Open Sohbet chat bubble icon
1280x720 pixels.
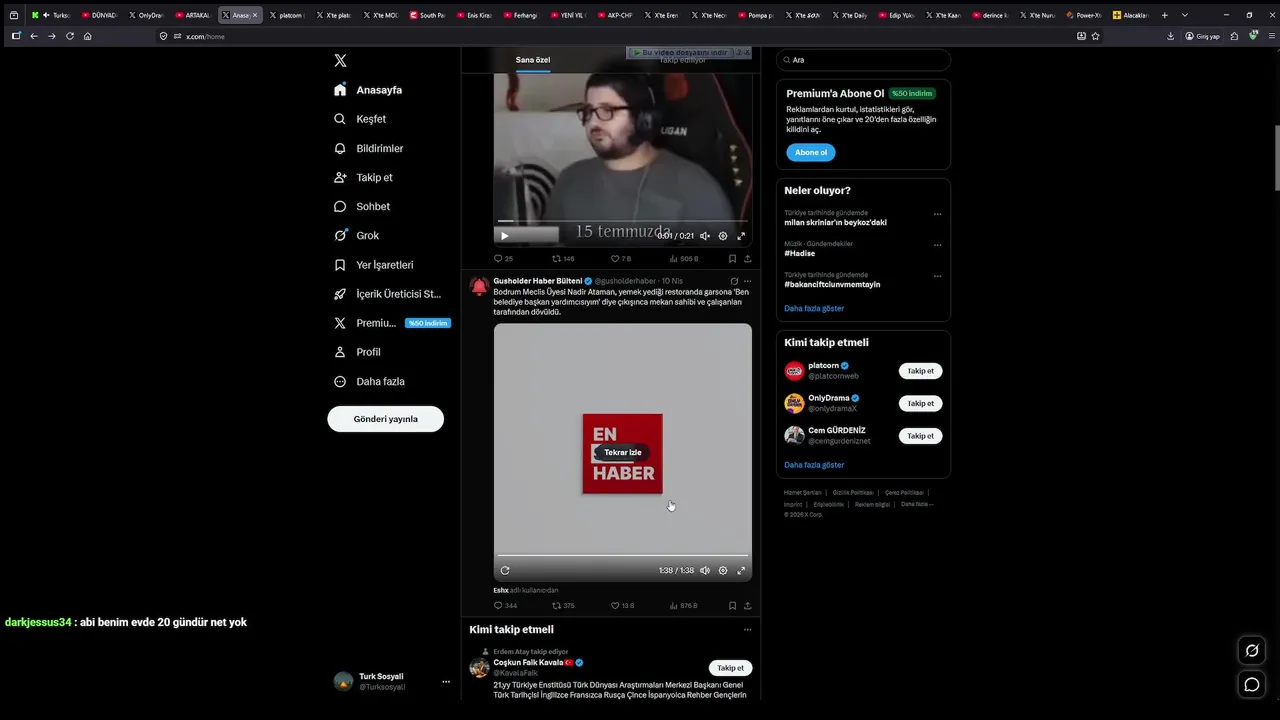(340, 206)
